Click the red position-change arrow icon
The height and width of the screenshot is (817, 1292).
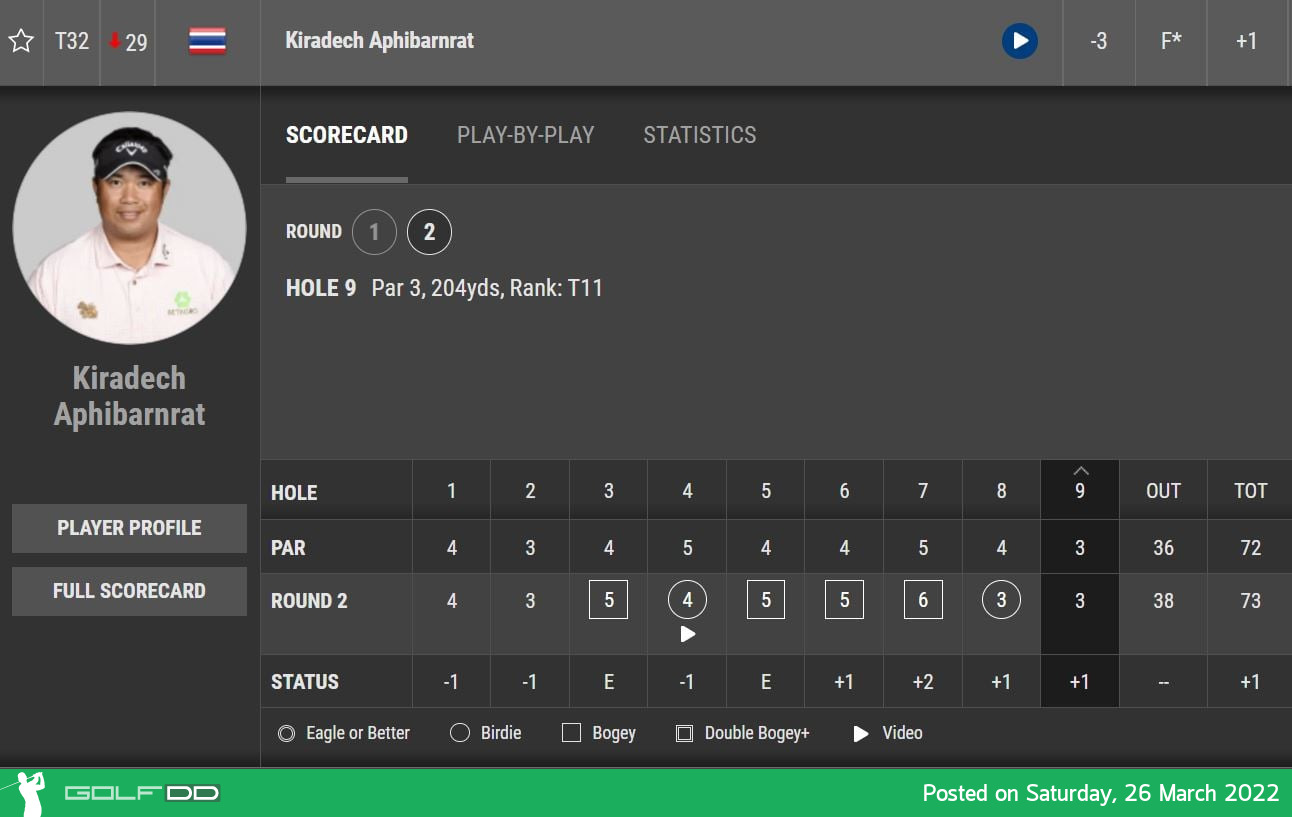pyautogui.click(x=115, y=41)
